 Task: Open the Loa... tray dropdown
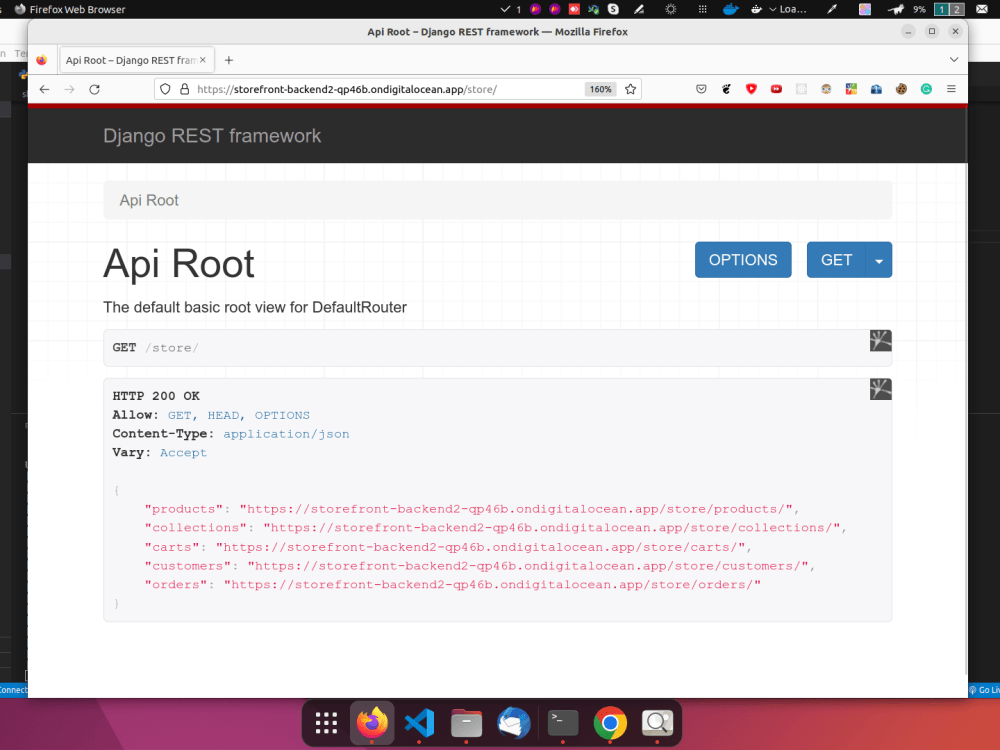pos(787,9)
